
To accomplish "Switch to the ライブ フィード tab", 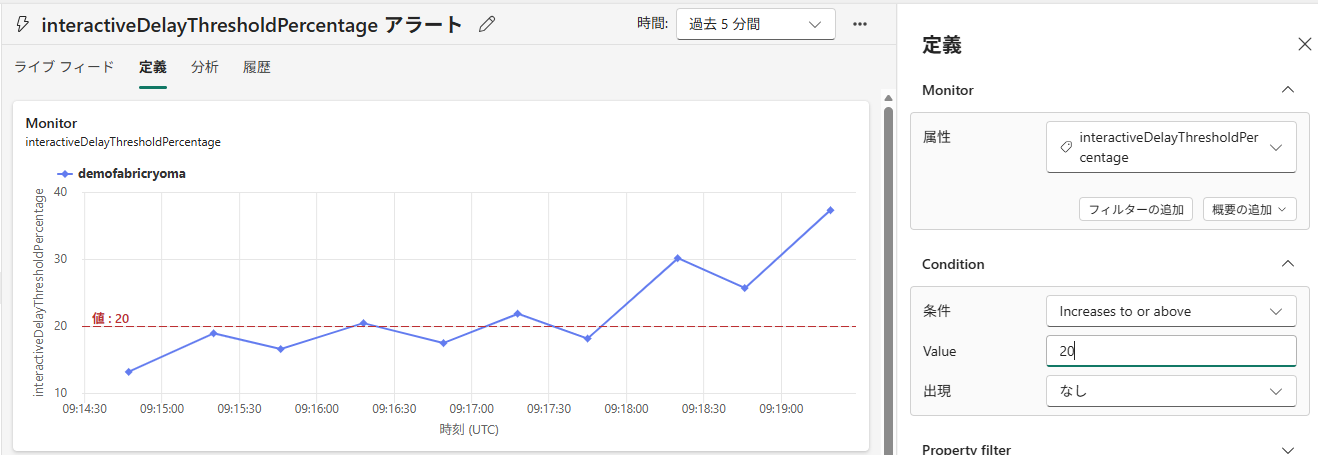I will pos(64,67).
